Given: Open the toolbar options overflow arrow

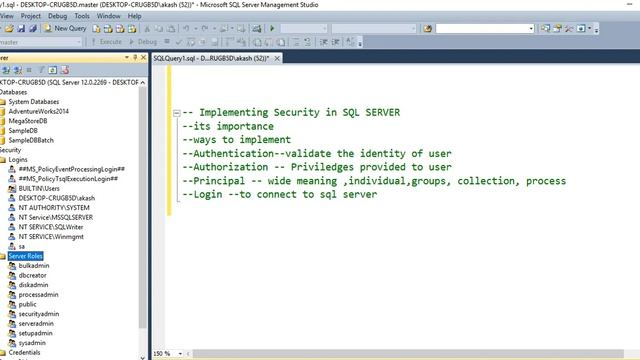Looking at the screenshot, I should click(596, 29).
